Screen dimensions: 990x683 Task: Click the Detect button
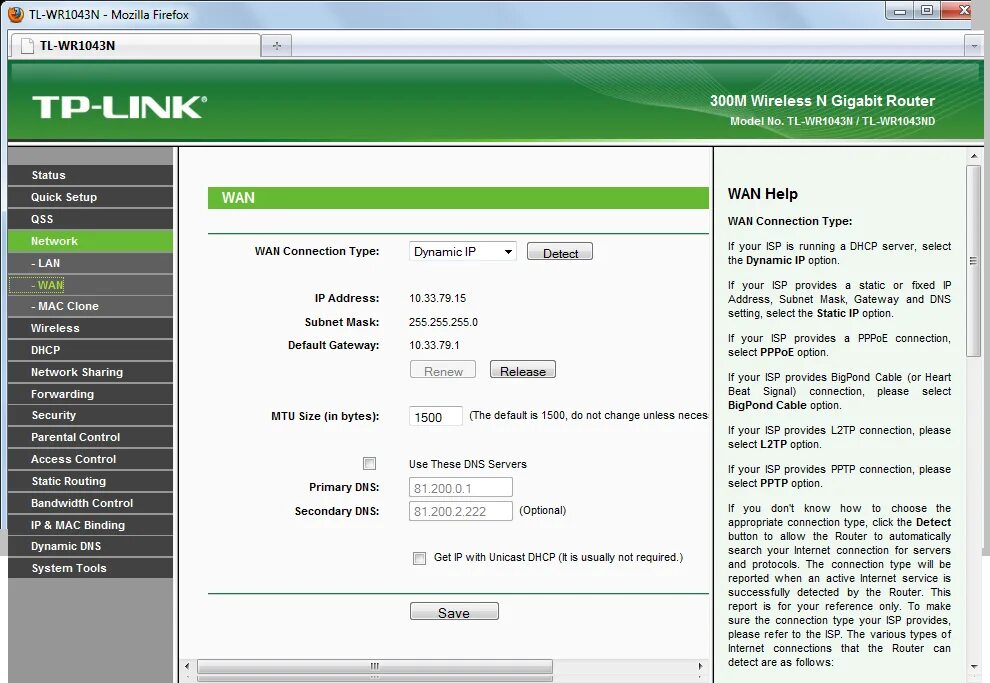(559, 252)
